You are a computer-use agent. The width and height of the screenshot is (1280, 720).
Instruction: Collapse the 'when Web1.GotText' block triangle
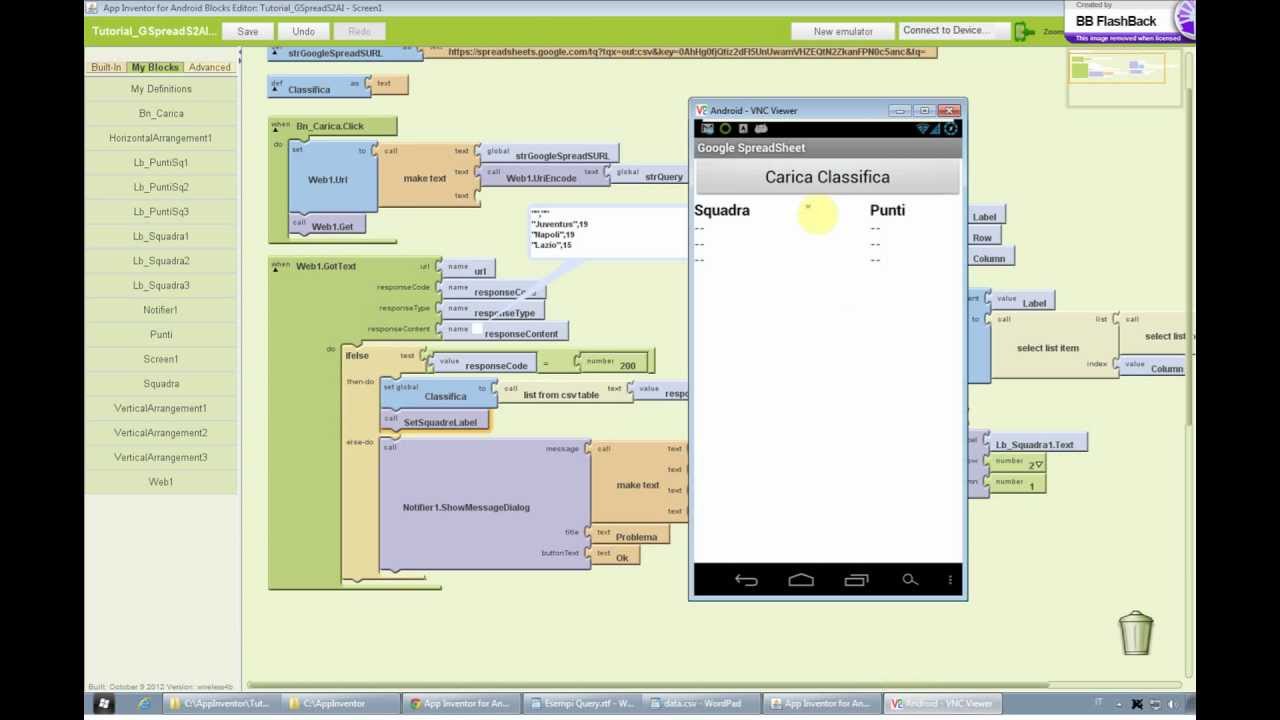click(x=276, y=268)
